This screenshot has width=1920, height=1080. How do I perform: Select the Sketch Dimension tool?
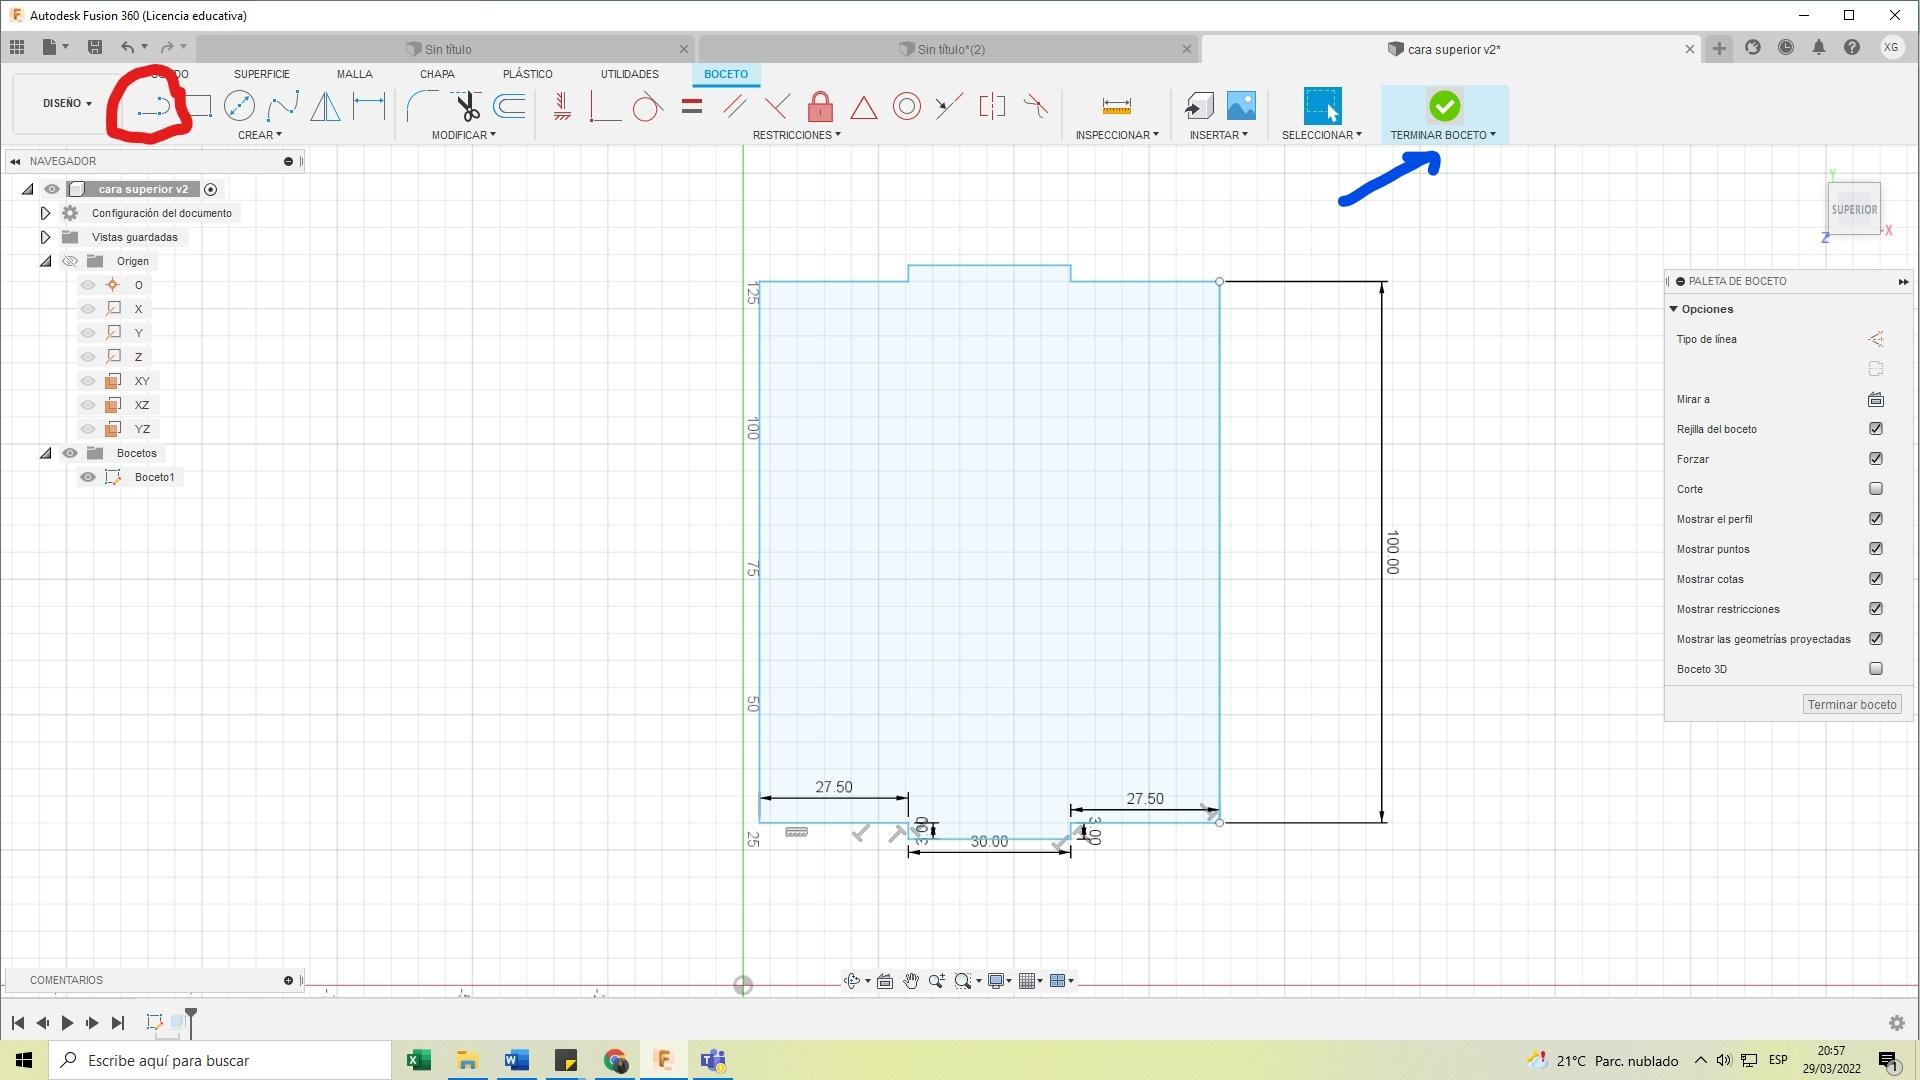pyautogui.click(x=369, y=106)
